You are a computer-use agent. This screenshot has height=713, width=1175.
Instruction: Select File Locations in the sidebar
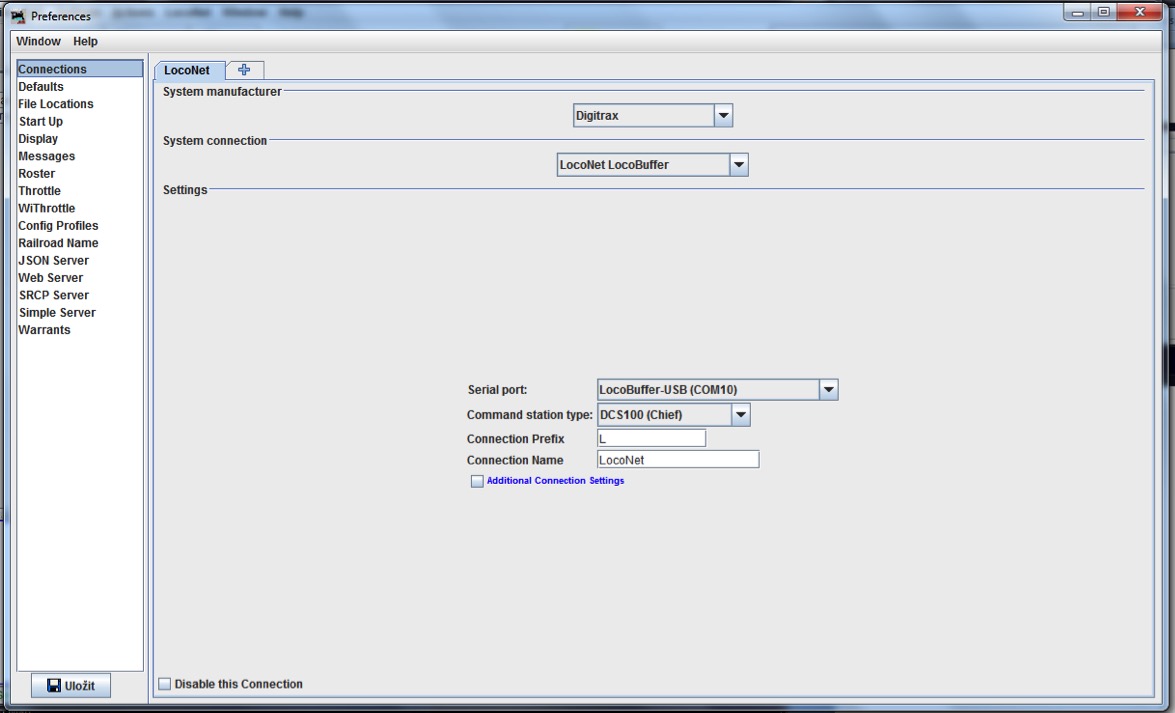(x=56, y=104)
